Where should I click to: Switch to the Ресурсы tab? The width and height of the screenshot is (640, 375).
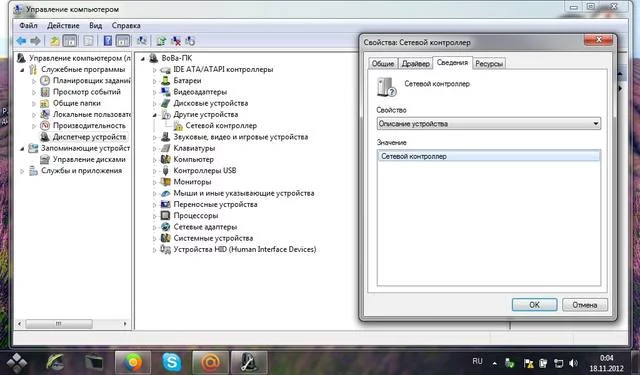[489, 64]
